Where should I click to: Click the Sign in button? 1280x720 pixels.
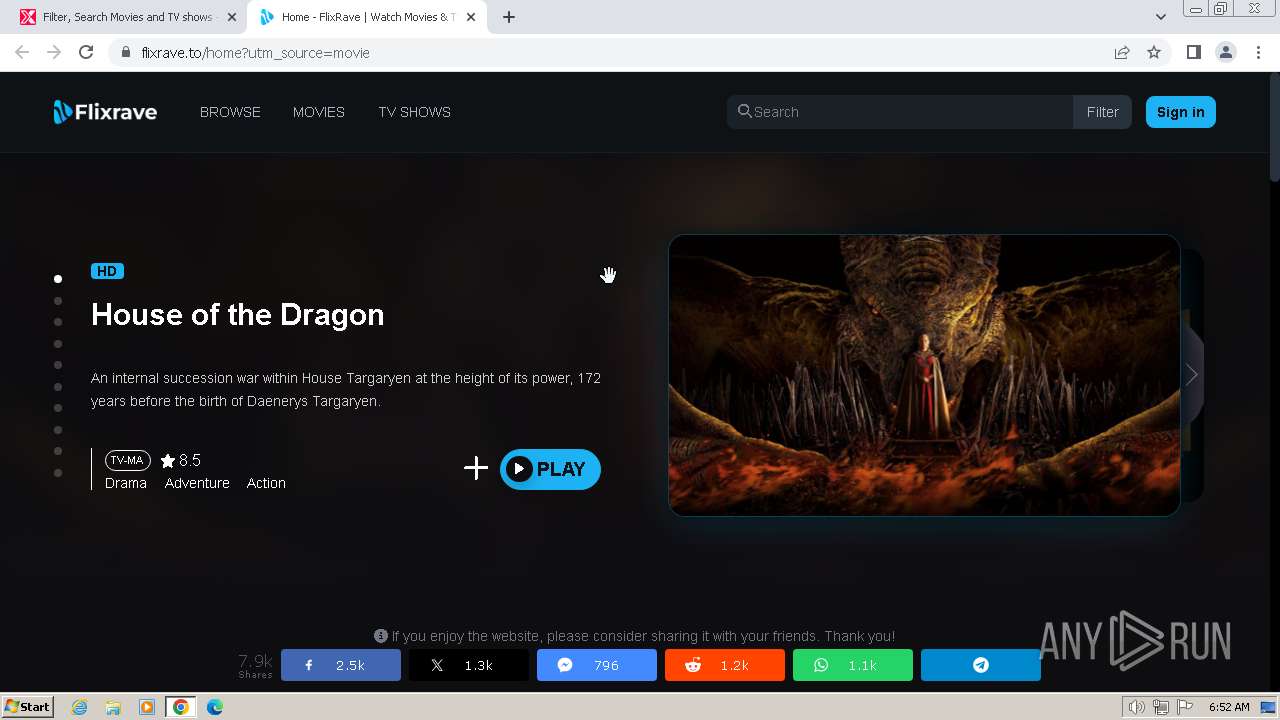[1180, 112]
